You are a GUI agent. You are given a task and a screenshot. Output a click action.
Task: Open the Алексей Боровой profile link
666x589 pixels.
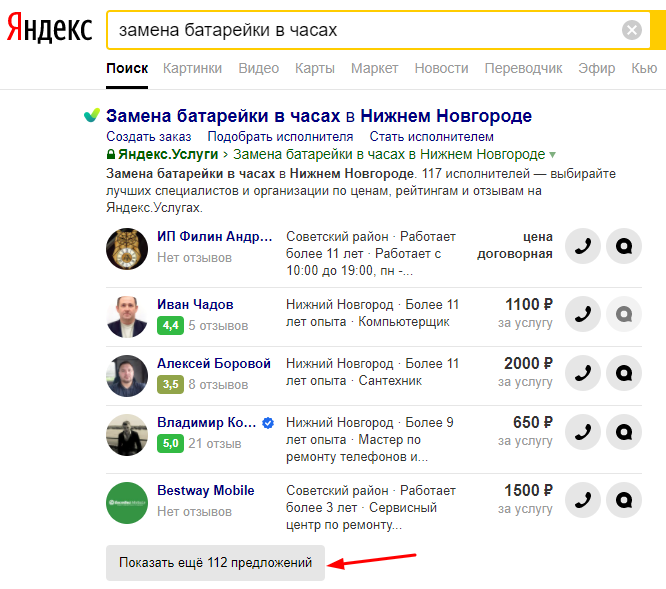214,363
